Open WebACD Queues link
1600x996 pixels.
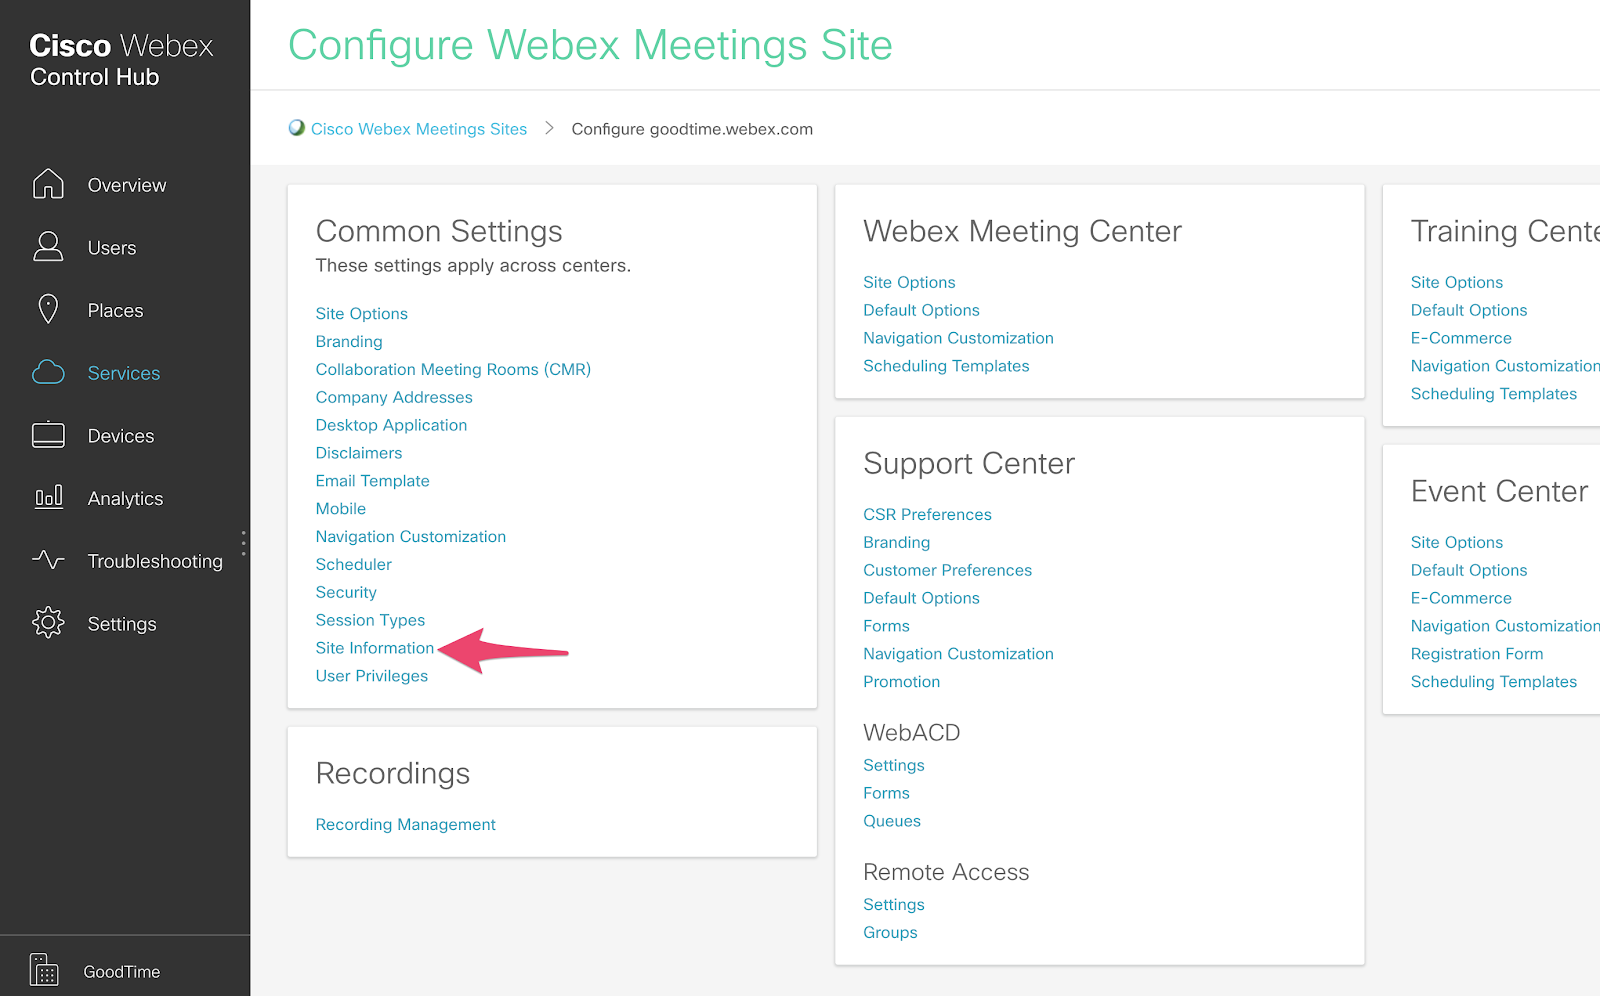coord(892,821)
